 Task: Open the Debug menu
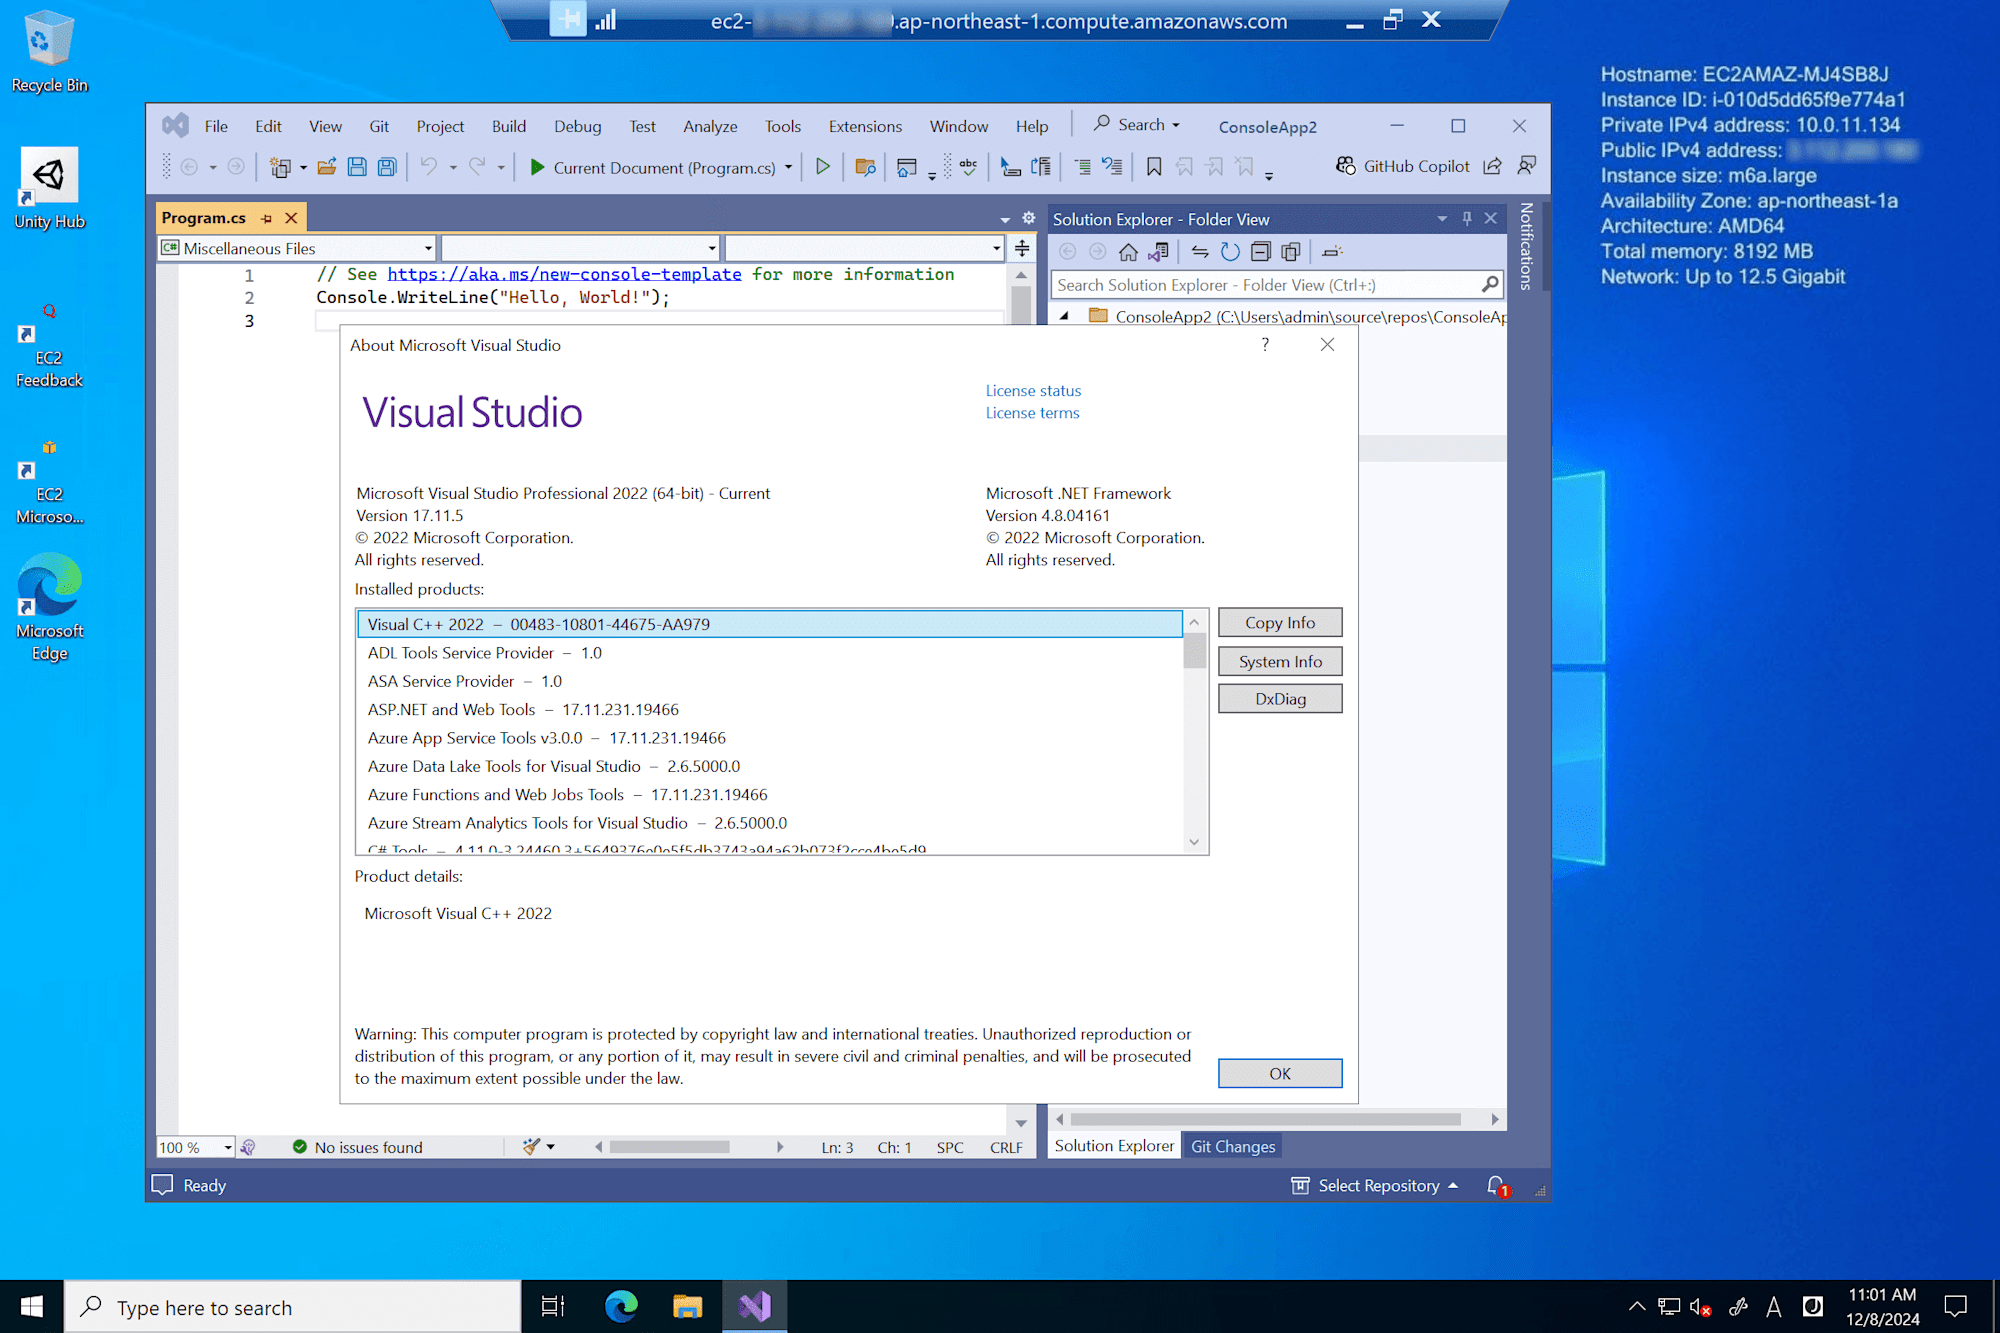pyautogui.click(x=577, y=126)
